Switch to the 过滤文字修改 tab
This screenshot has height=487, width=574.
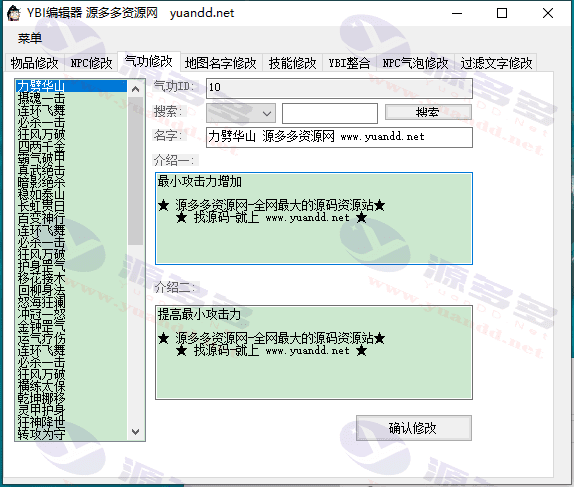(496, 63)
